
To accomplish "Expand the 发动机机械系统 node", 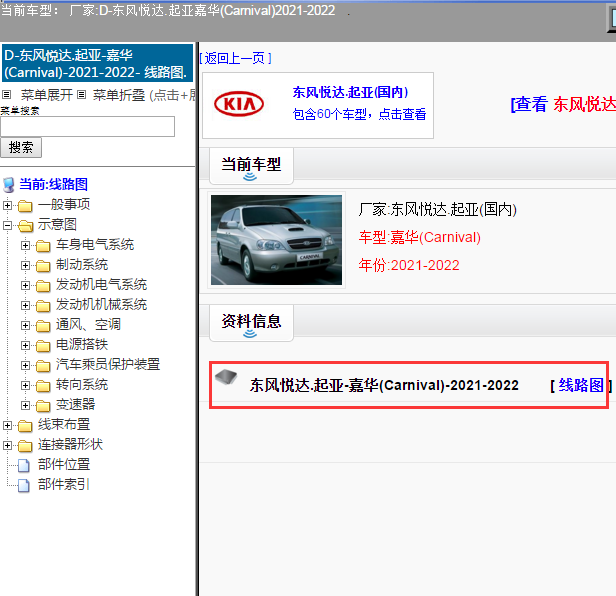I will click(x=25, y=305).
